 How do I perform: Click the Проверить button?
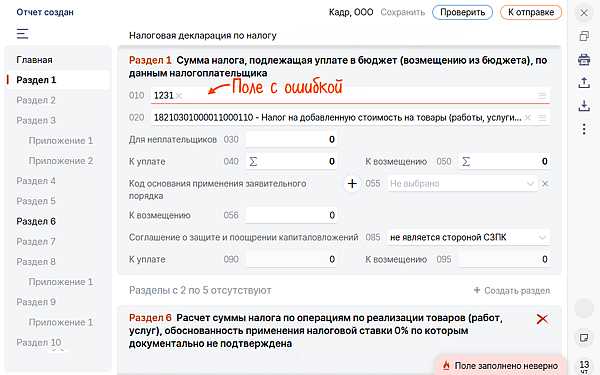462,12
